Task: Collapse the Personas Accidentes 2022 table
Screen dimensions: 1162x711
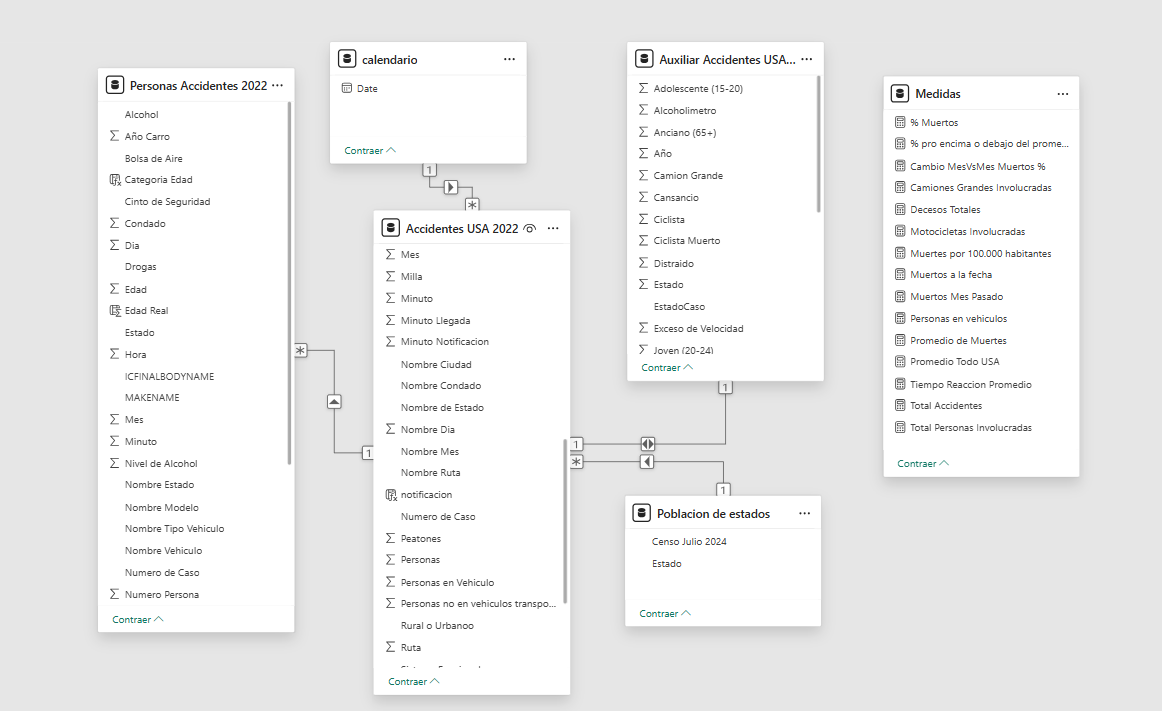Action: pos(138,620)
